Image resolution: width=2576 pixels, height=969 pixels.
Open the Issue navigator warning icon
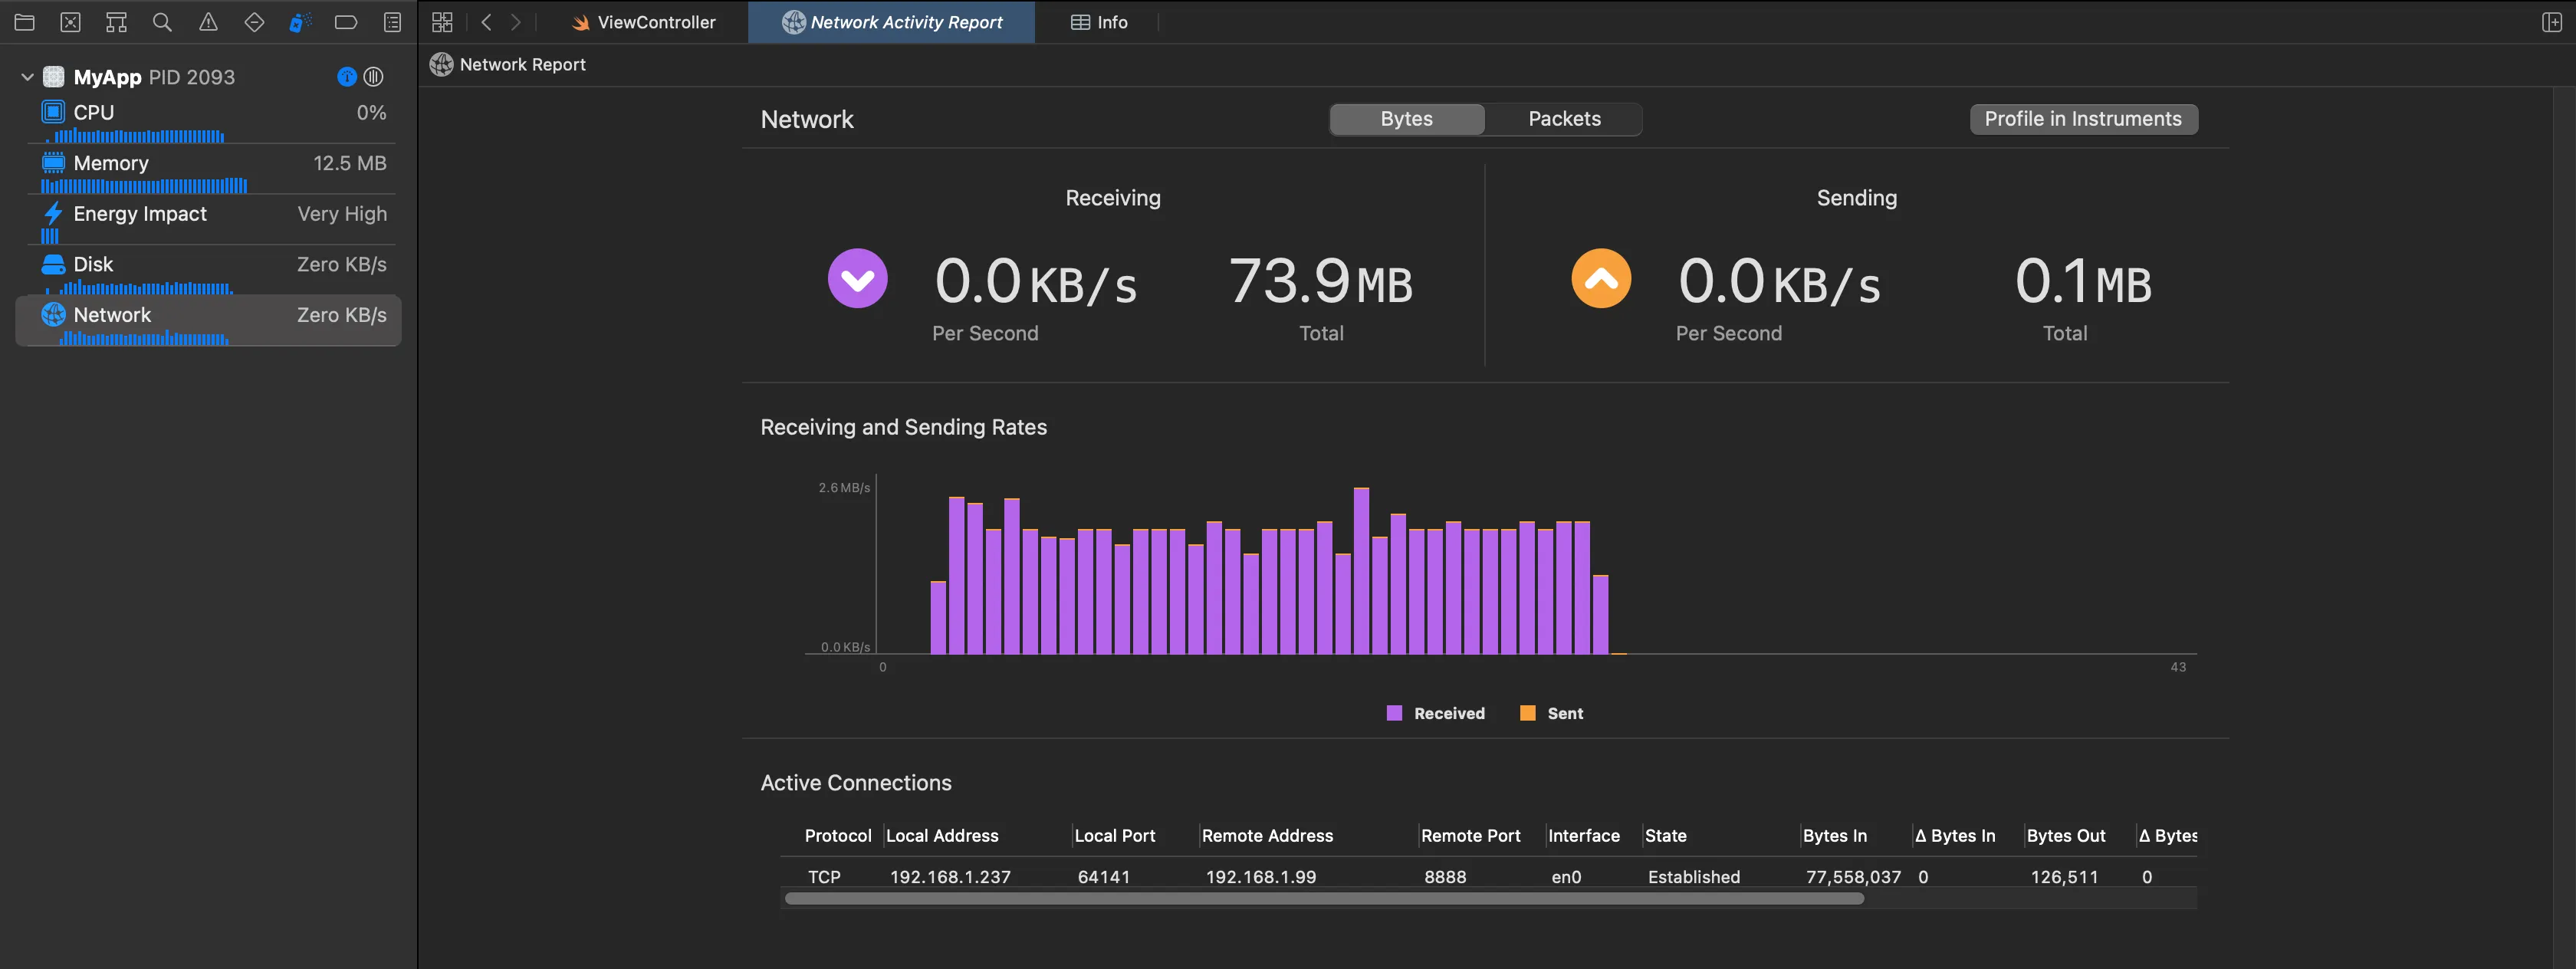208,22
